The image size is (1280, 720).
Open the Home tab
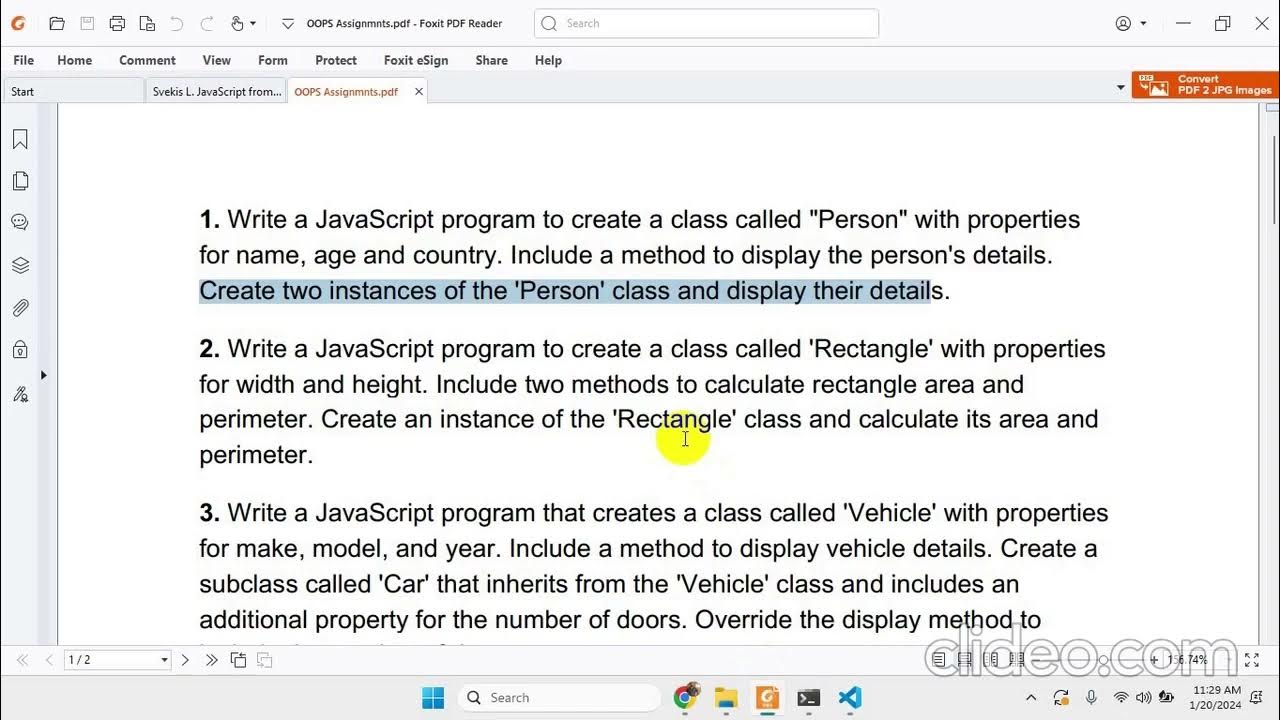pos(75,60)
